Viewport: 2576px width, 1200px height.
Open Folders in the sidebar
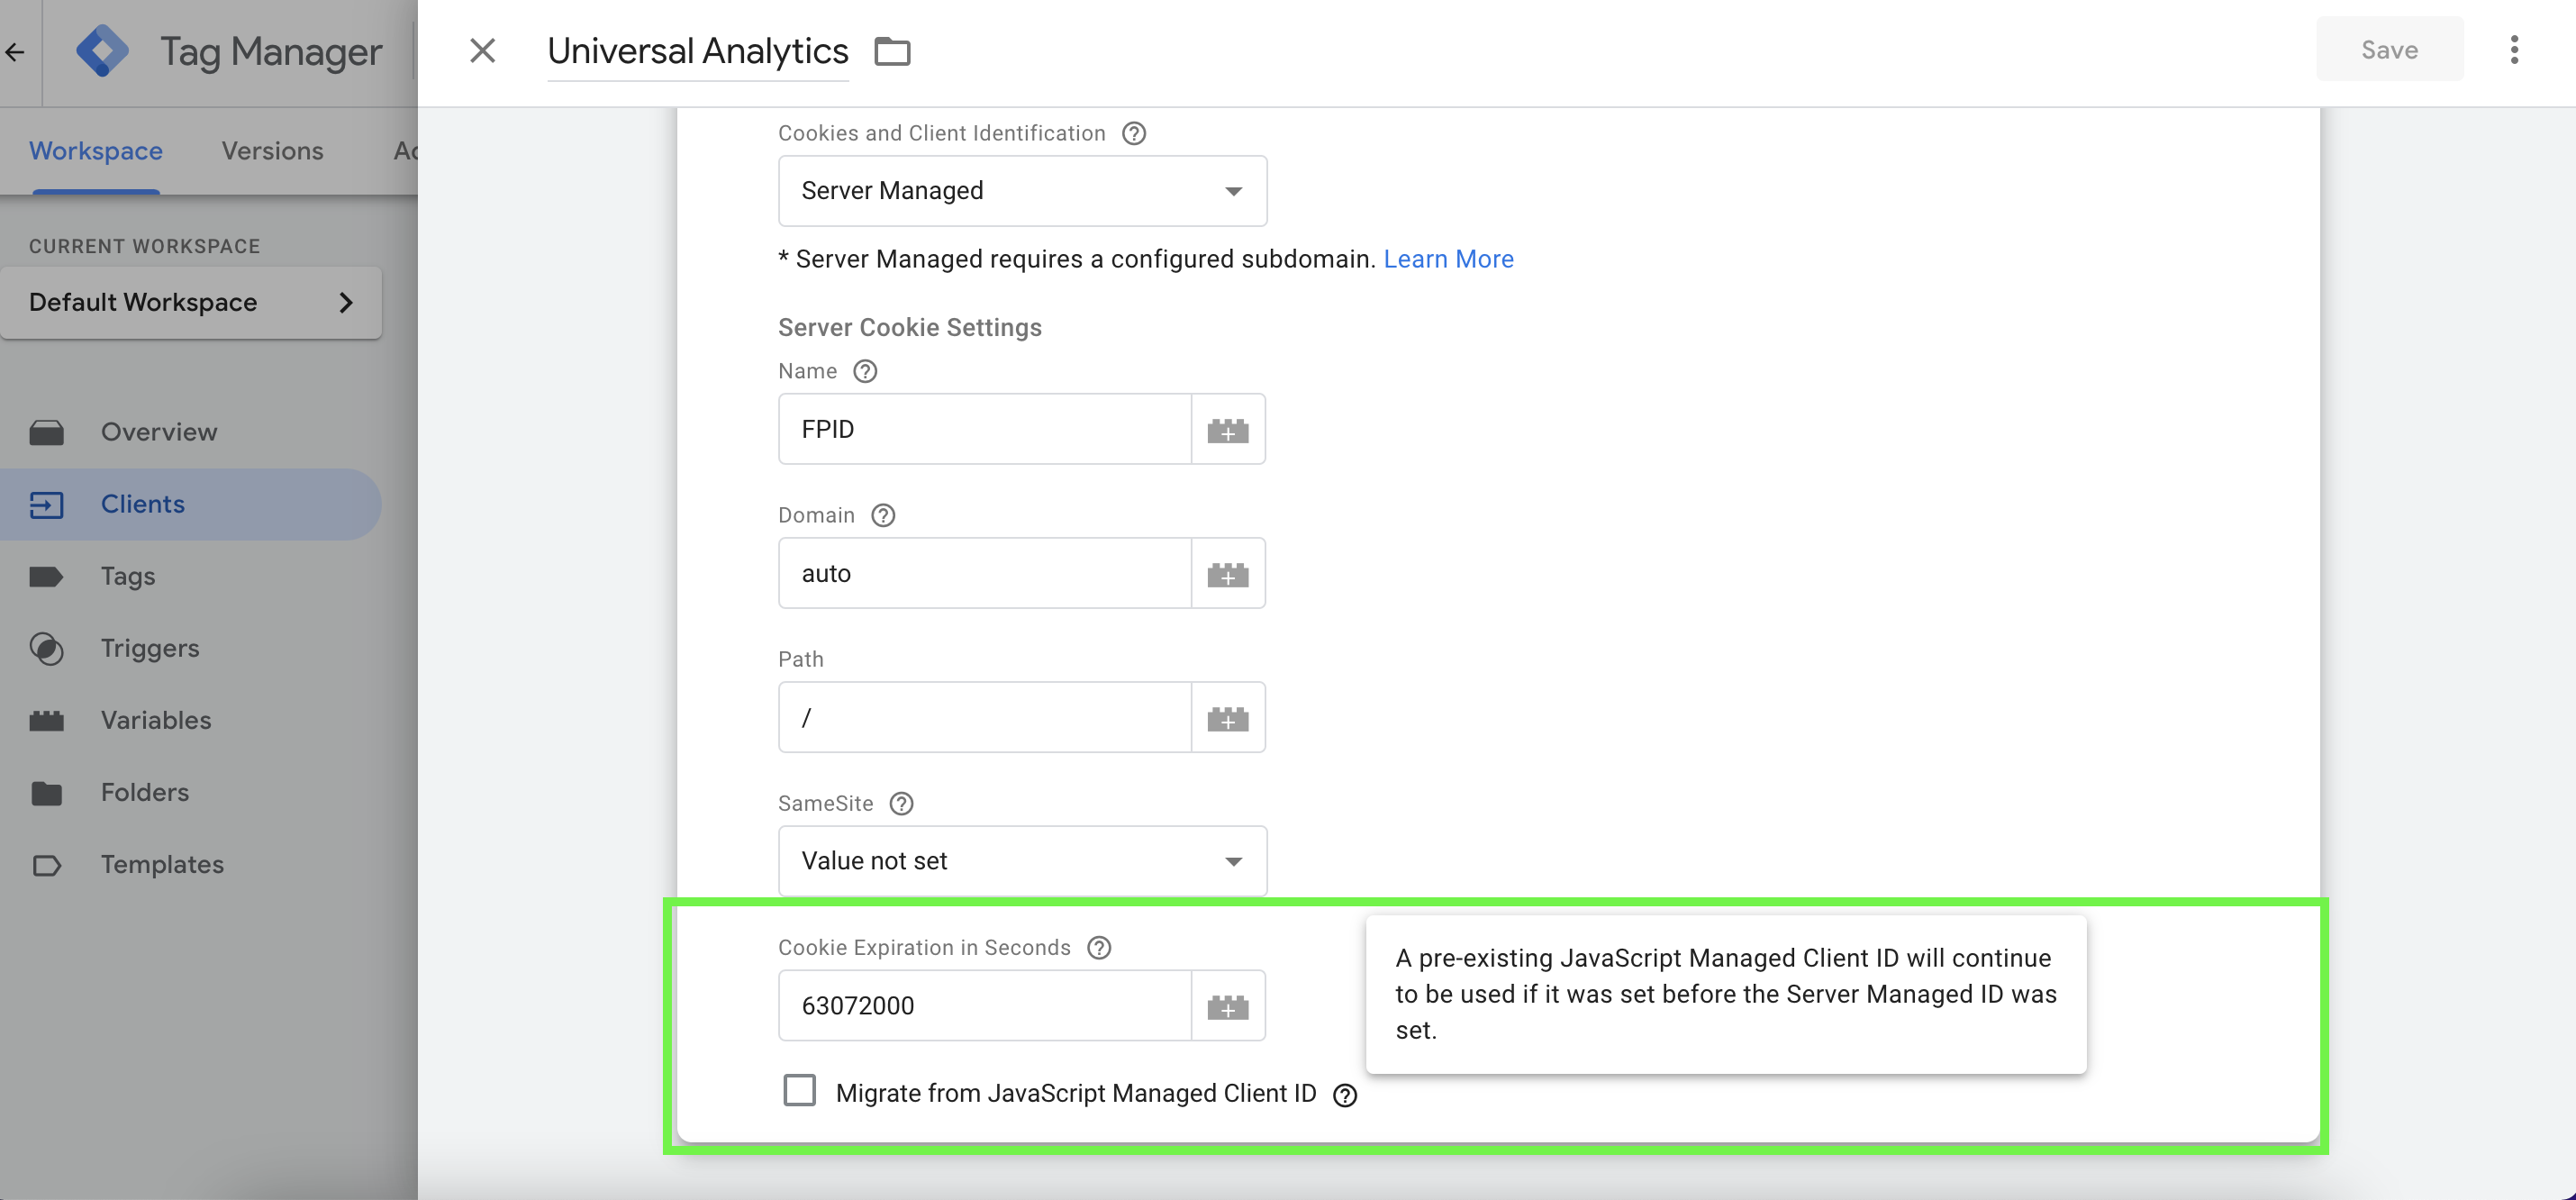click(190, 792)
